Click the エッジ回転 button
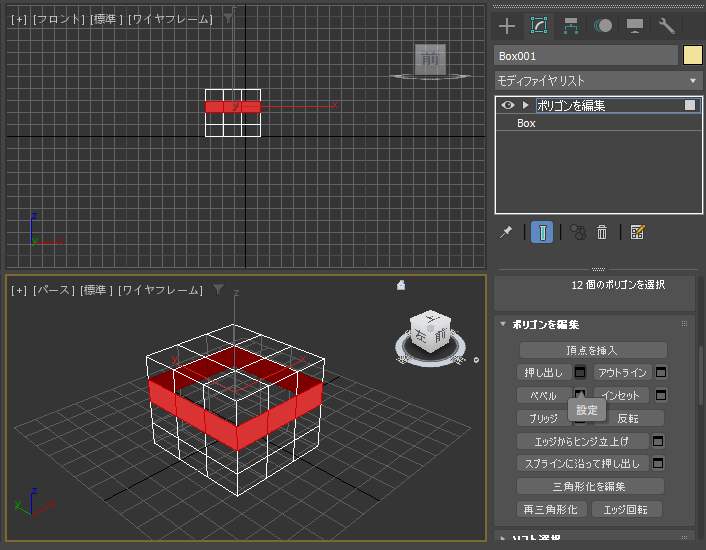 coord(626,509)
